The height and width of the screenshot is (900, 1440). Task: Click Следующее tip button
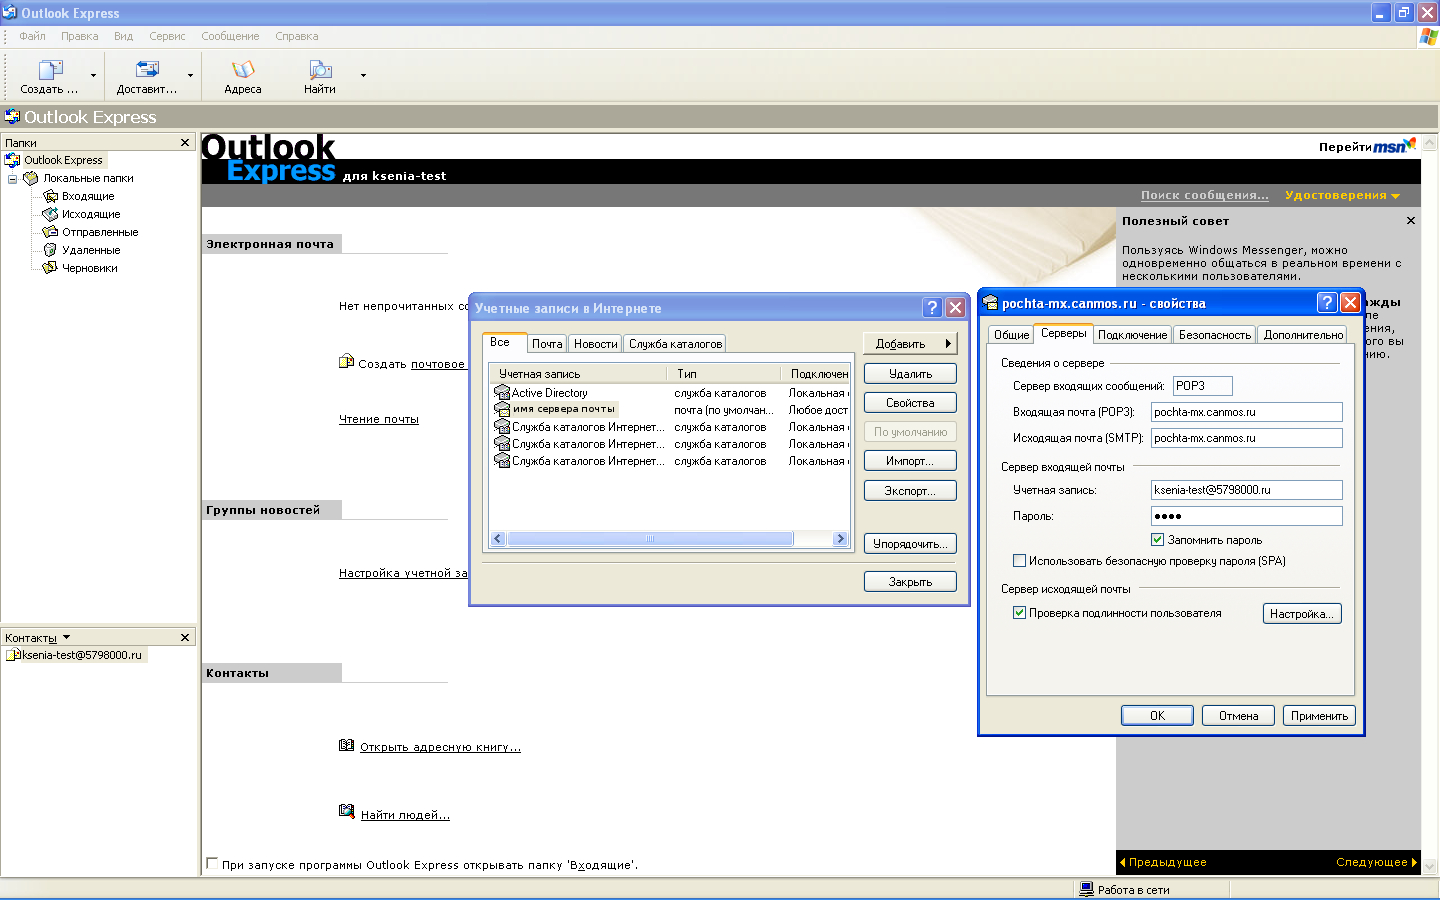(x=1377, y=862)
